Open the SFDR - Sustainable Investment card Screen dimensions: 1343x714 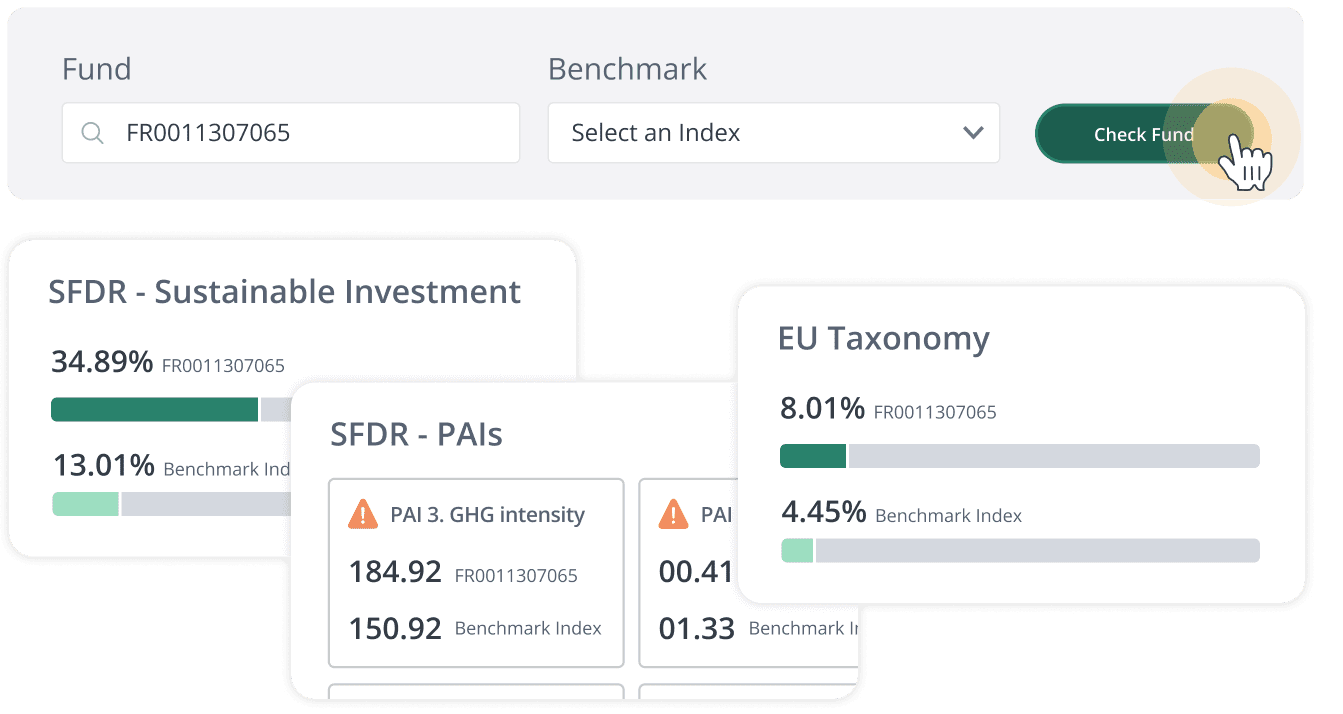tap(283, 292)
